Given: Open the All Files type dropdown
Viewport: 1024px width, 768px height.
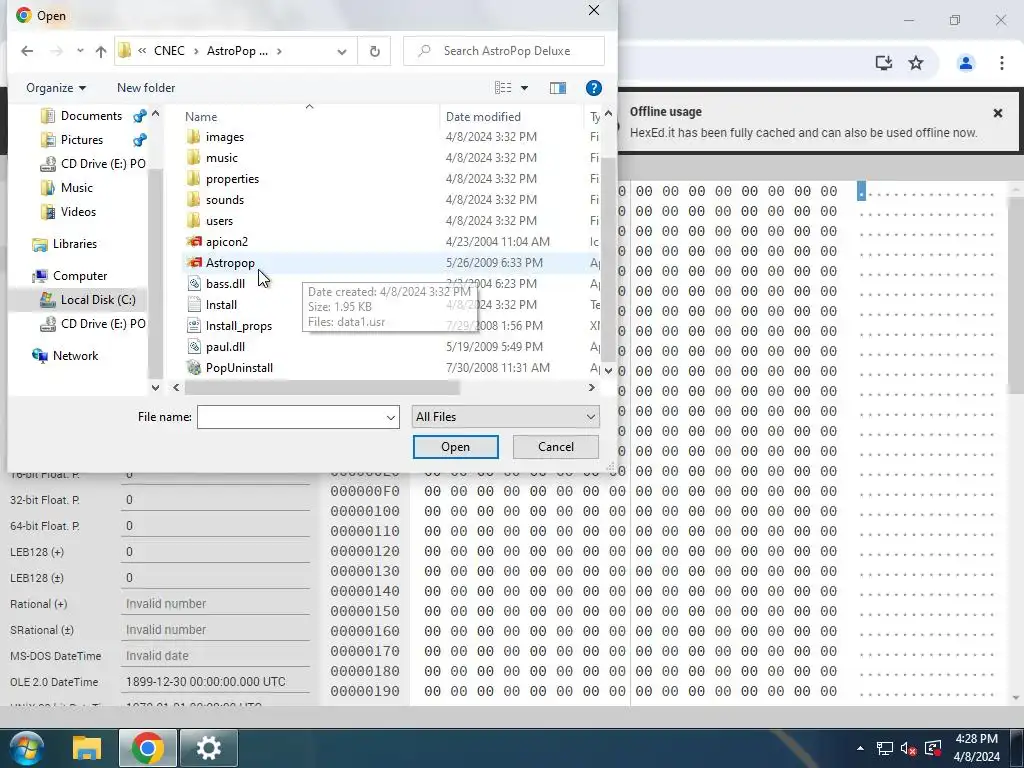Looking at the screenshot, I should pyautogui.click(x=505, y=417).
